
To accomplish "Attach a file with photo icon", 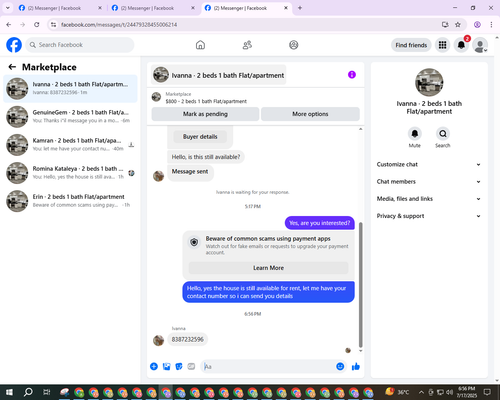I will click(x=166, y=367).
